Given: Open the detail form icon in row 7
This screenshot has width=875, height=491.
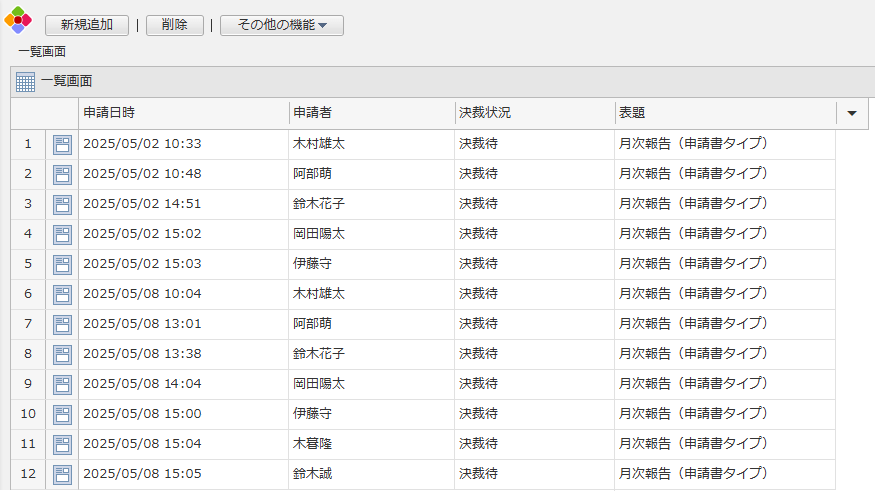Looking at the screenshot, I should pos(62,324).
